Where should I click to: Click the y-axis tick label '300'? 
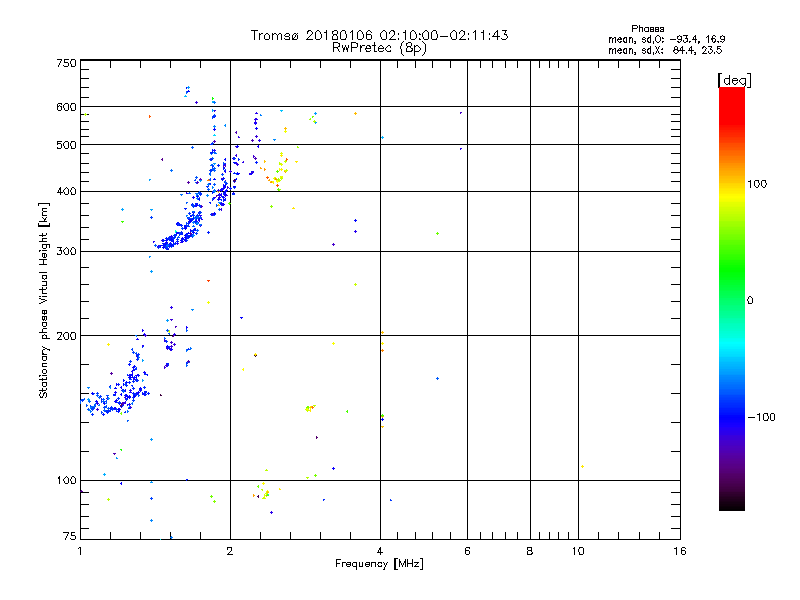66,251
